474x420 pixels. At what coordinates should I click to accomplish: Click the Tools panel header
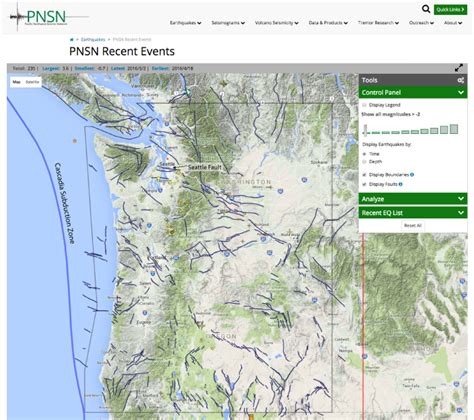[x=413, y=80]
